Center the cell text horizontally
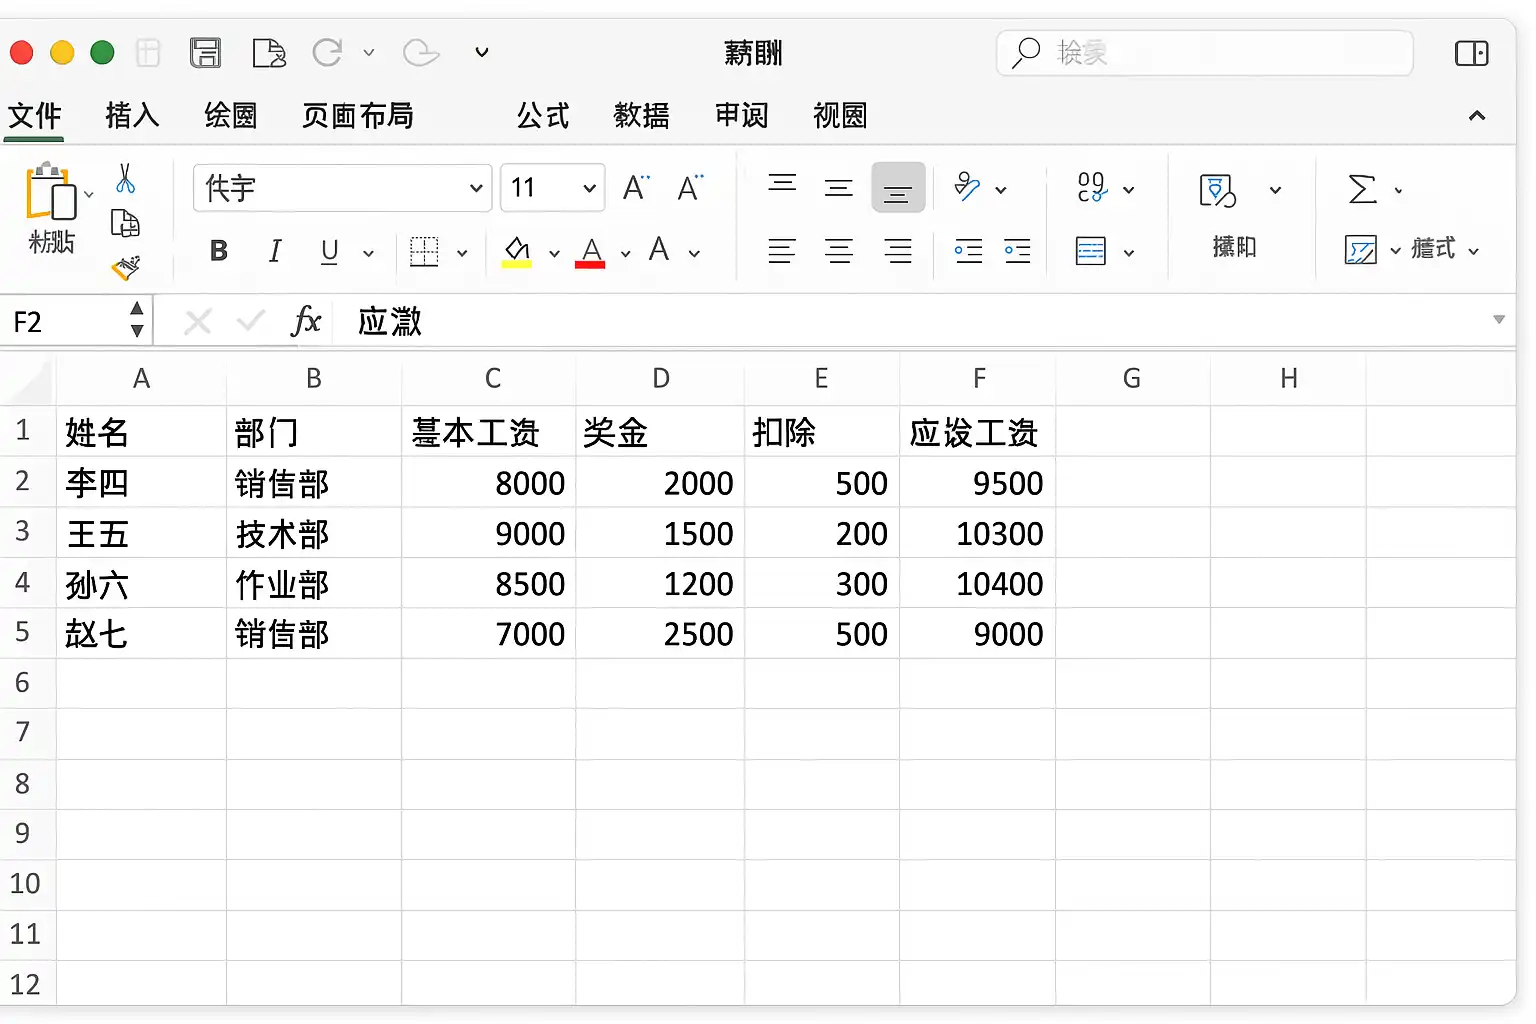 click(839, 251)
